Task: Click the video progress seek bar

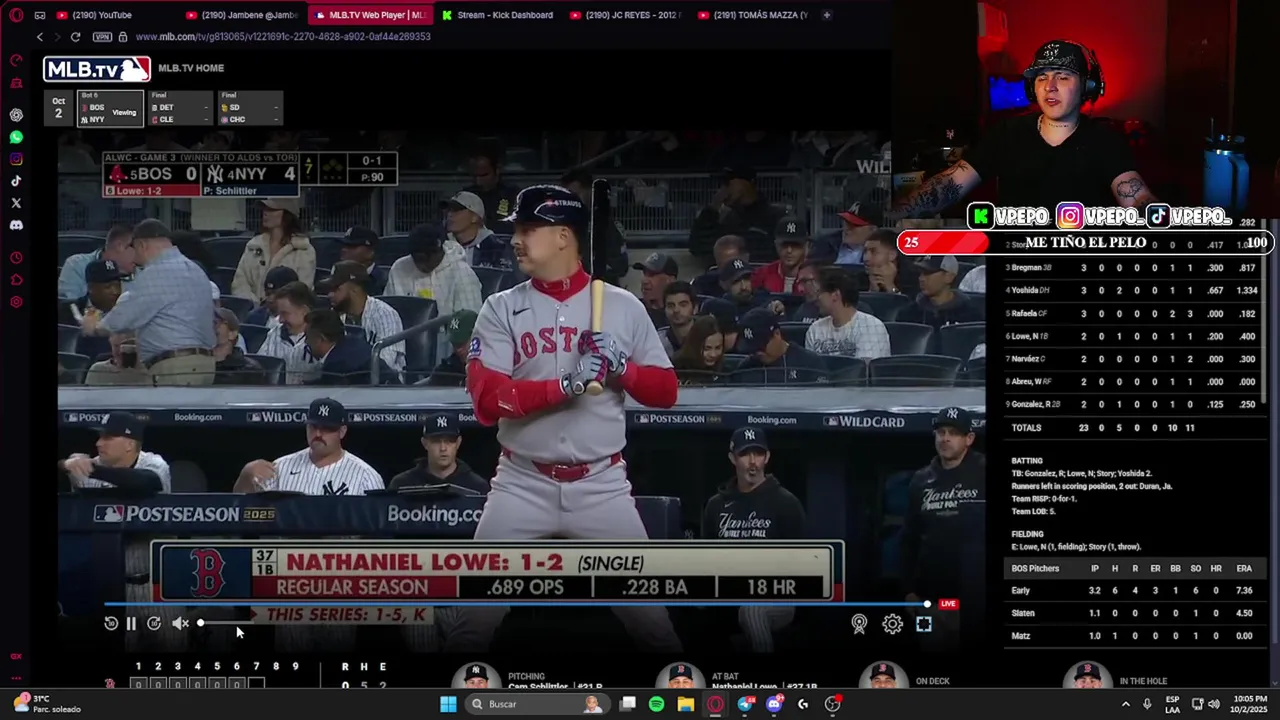Action: (516, 604)
